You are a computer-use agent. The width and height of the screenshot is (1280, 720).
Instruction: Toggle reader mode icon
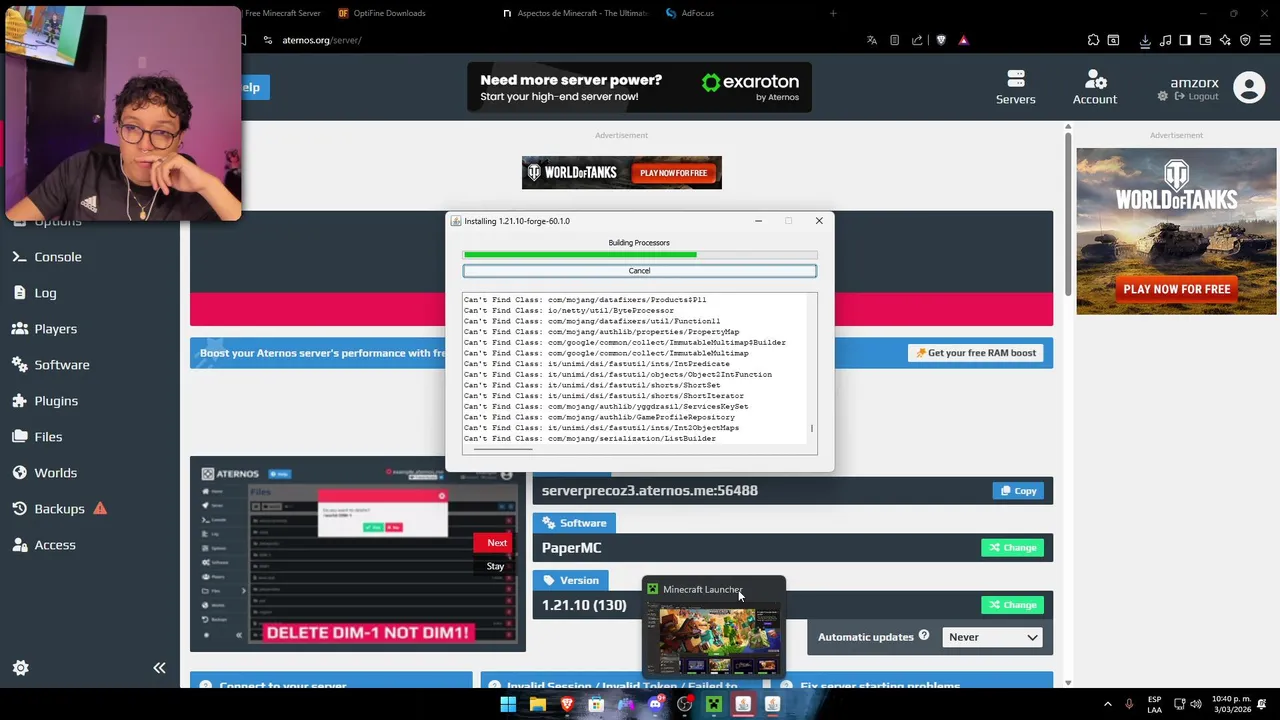click(894, 40)
